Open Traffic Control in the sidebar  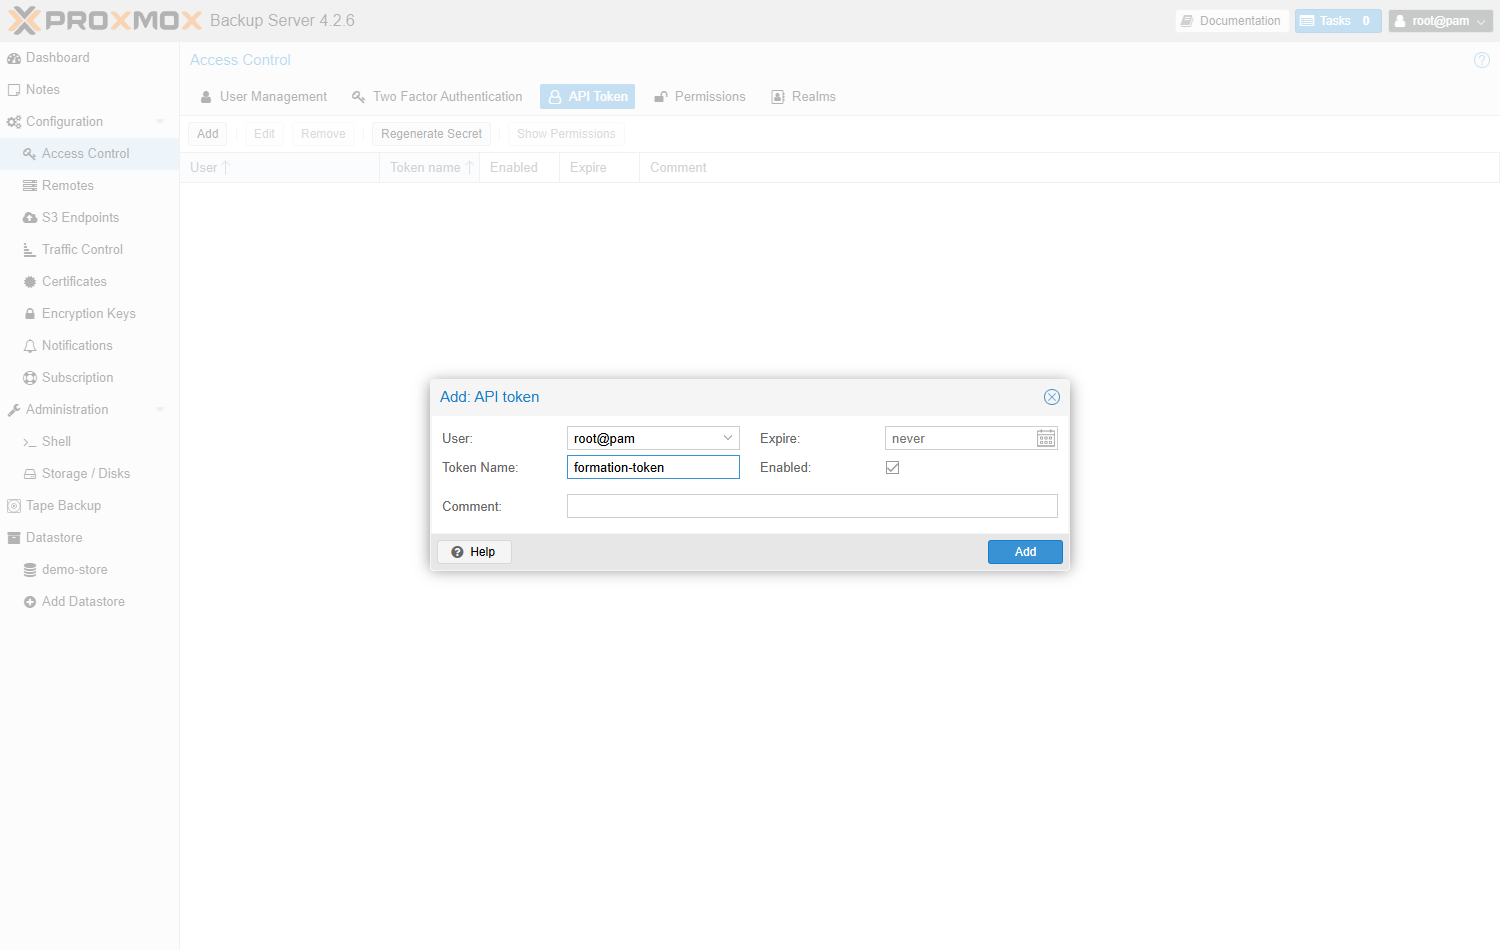pyautogui.click(x=90, y=250)
